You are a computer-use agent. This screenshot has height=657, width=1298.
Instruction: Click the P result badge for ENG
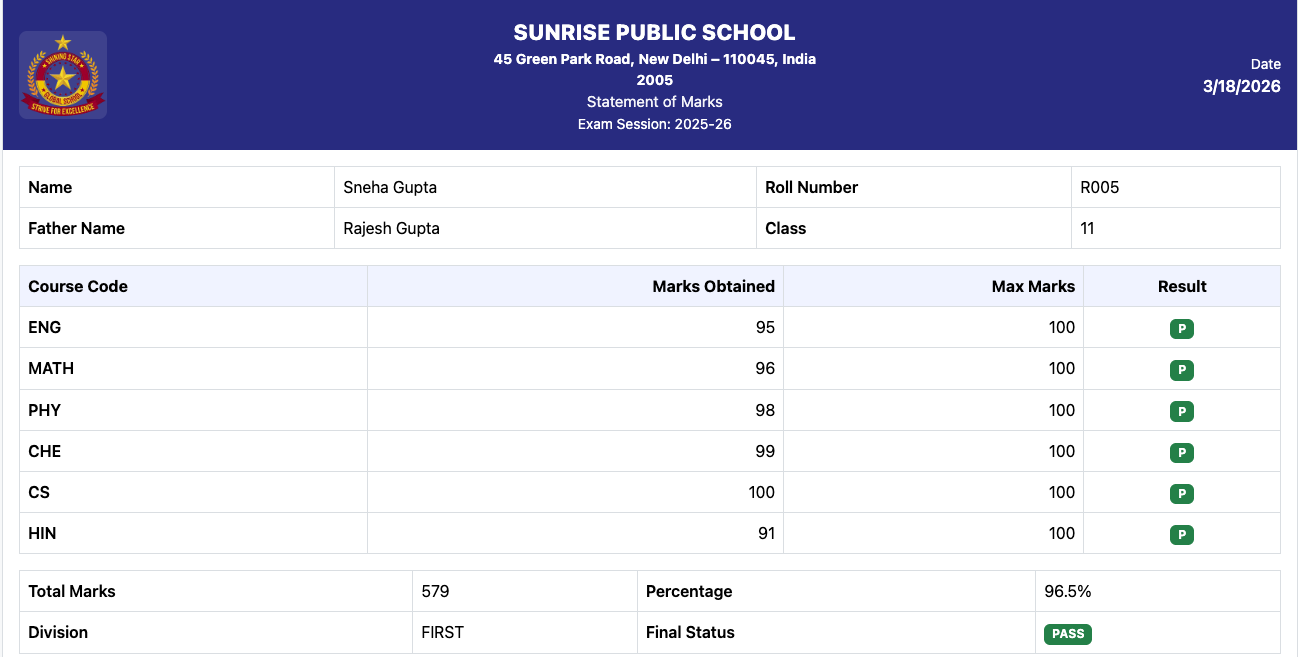coord(1181,329)
